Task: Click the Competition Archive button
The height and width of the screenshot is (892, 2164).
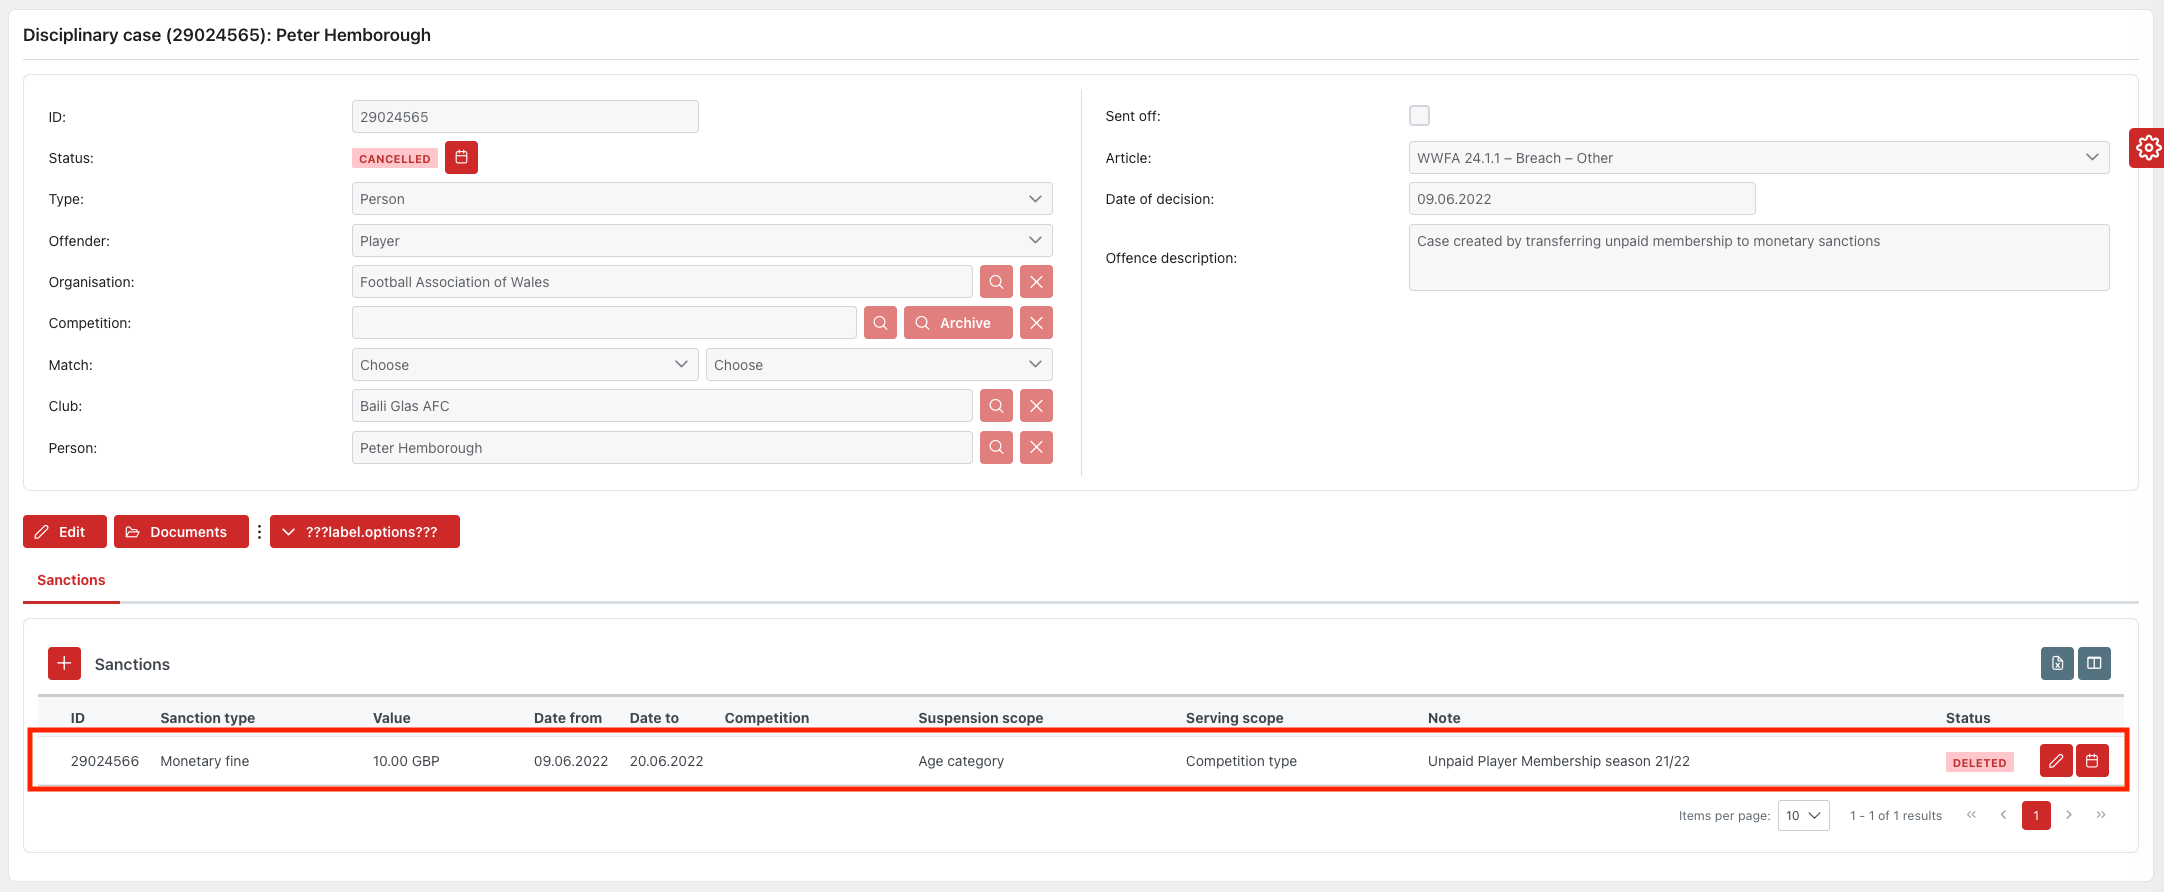Action: click(x=958, y=323)
